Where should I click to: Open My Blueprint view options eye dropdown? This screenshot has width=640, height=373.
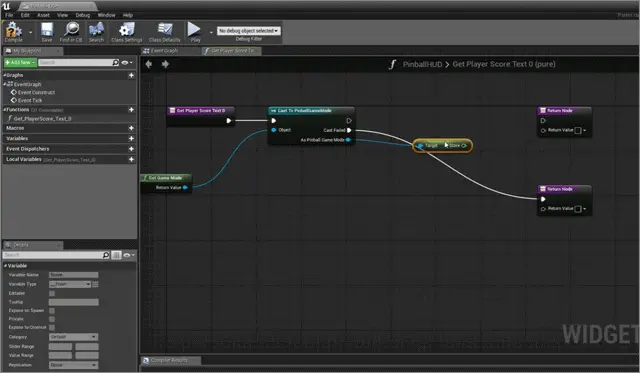coord(127,62)
